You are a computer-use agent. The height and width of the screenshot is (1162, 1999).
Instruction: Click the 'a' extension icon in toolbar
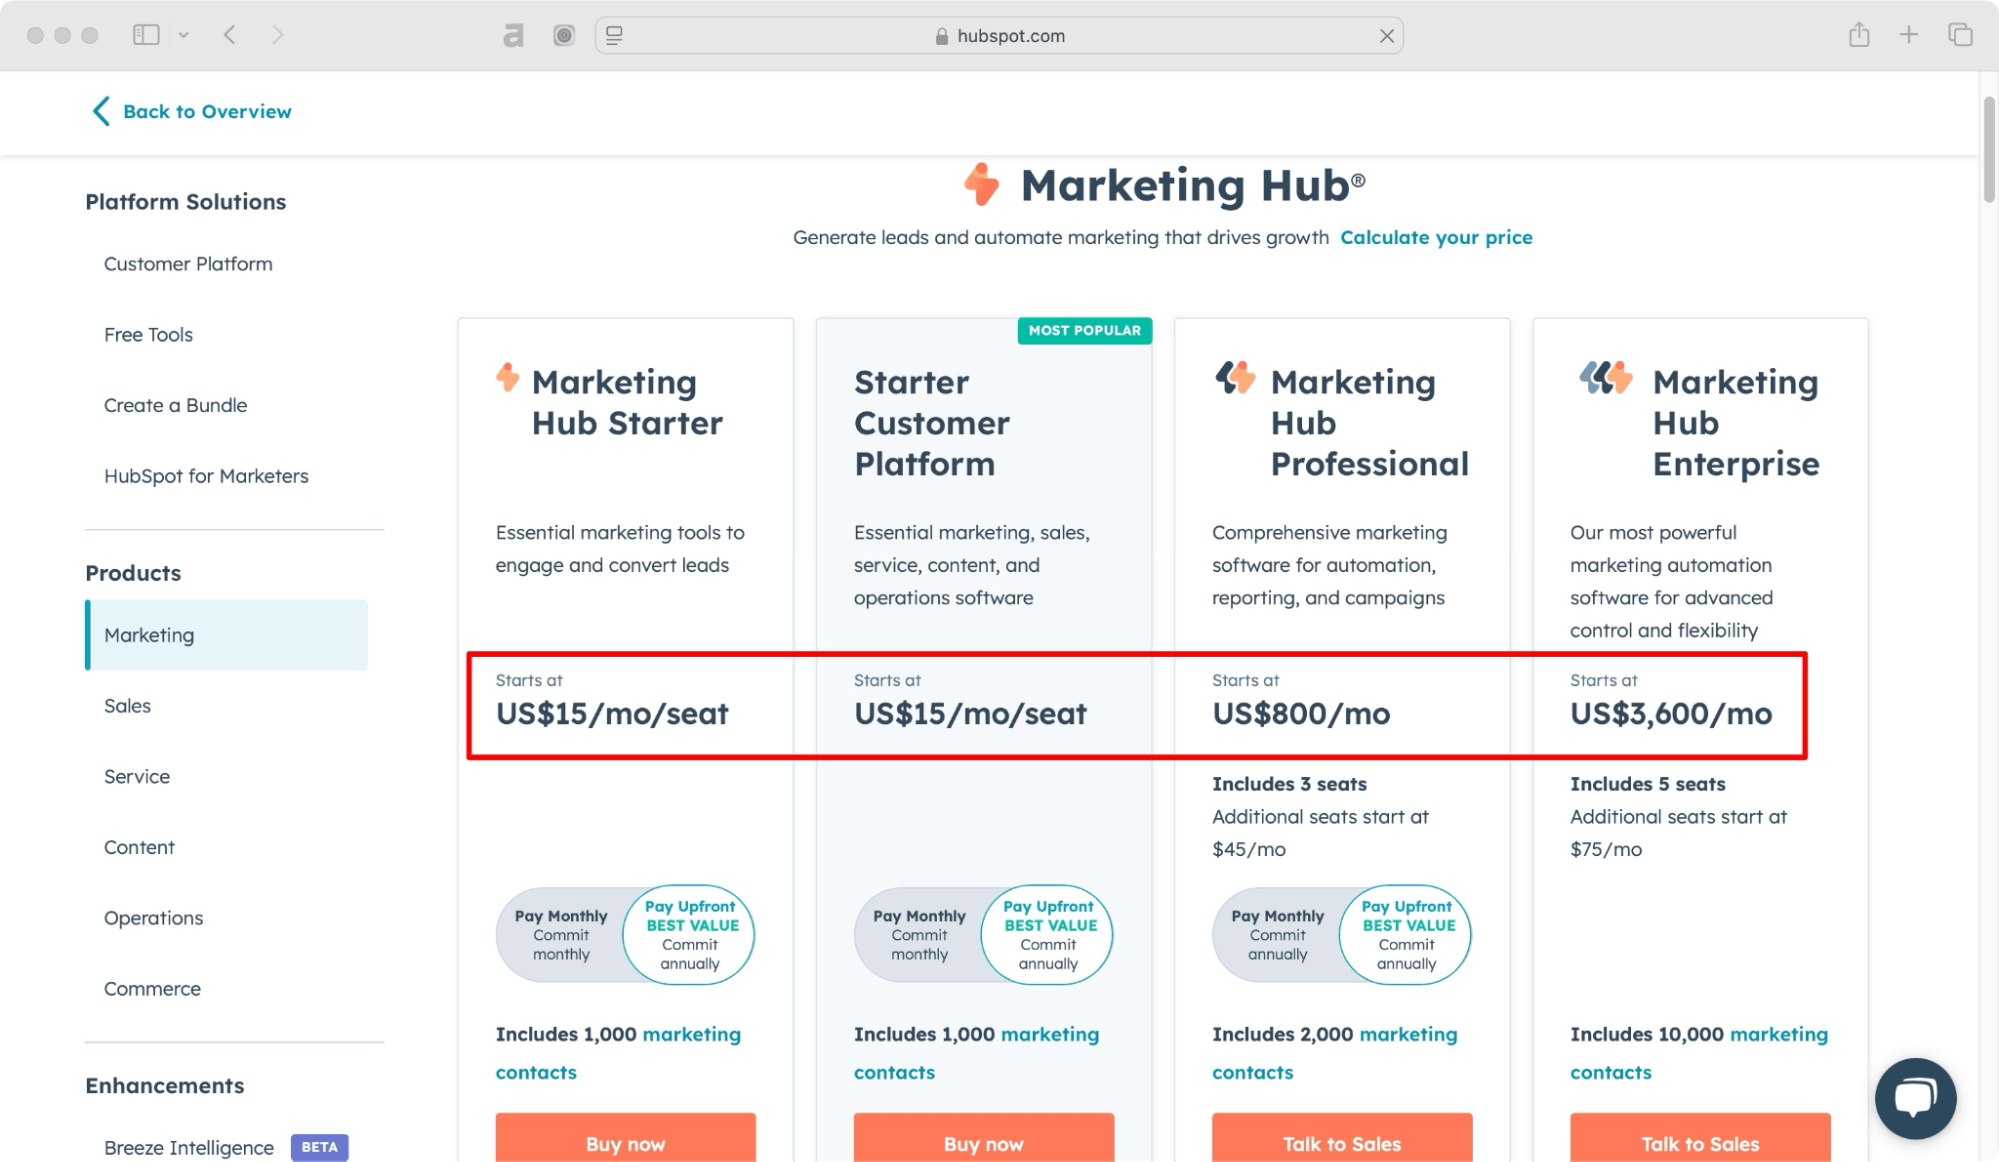click(513, 36)
